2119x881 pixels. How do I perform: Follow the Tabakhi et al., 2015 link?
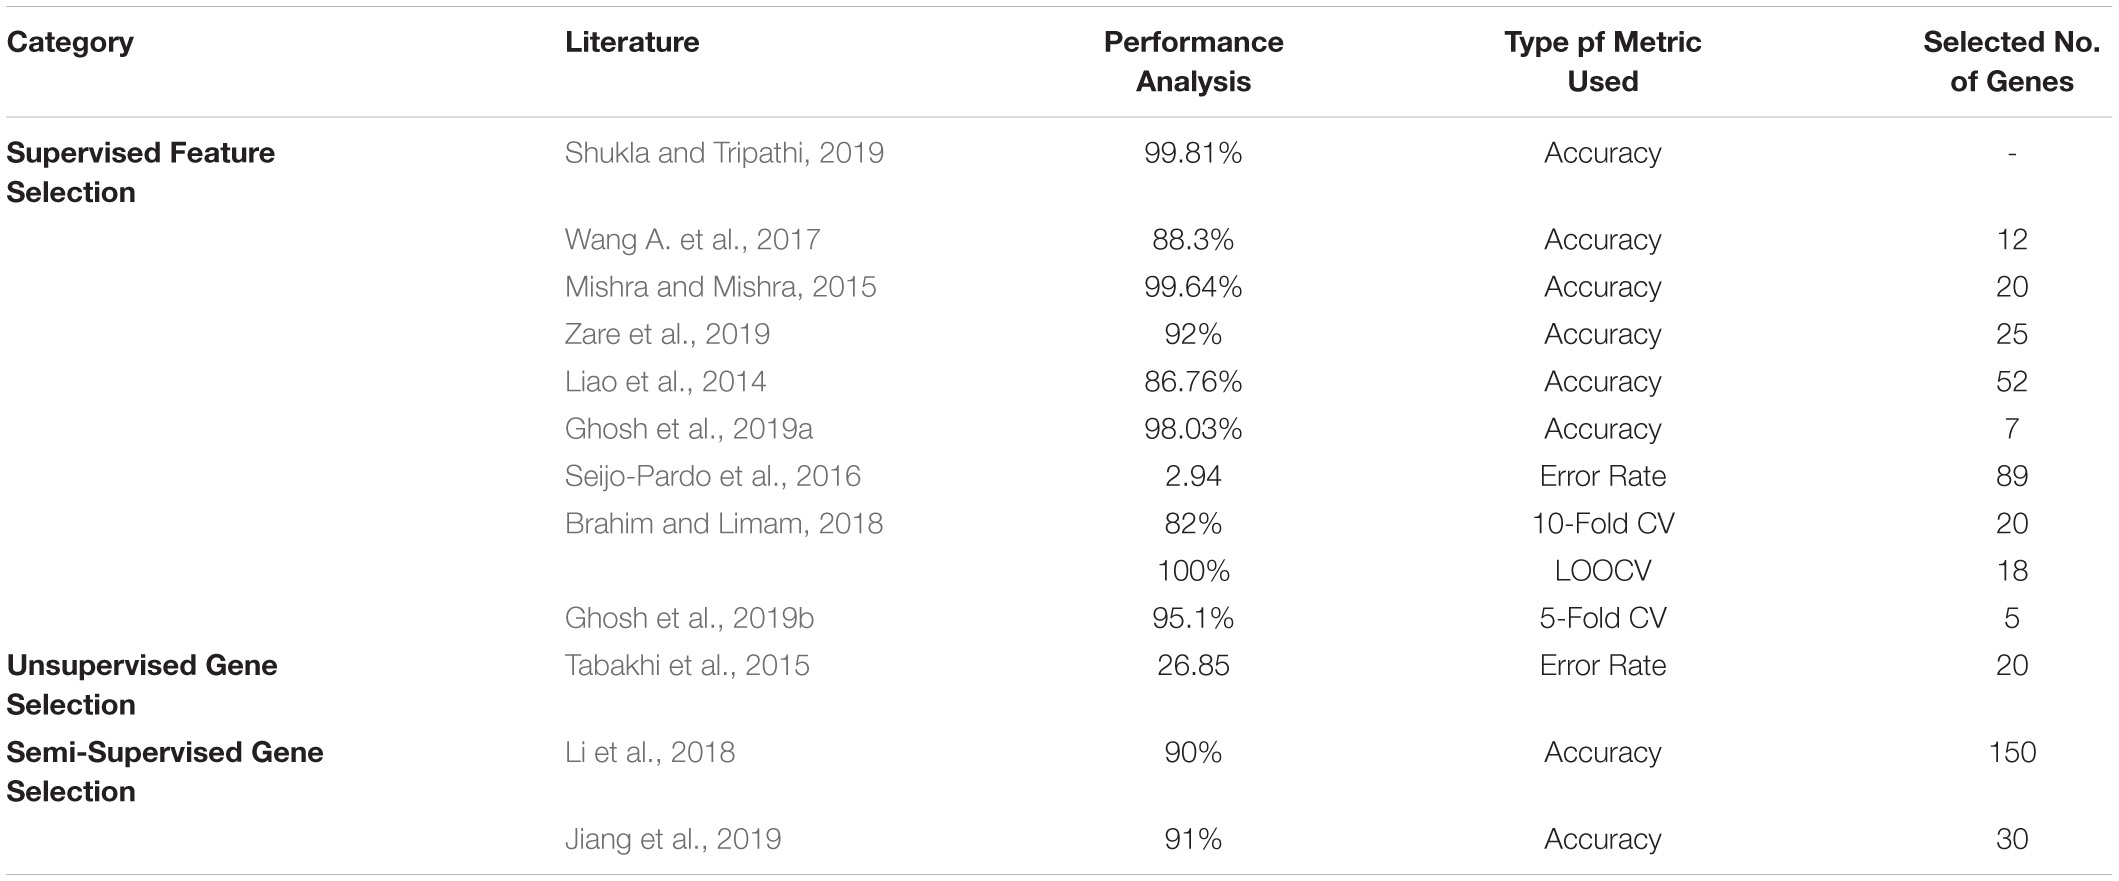click(687, 665)
